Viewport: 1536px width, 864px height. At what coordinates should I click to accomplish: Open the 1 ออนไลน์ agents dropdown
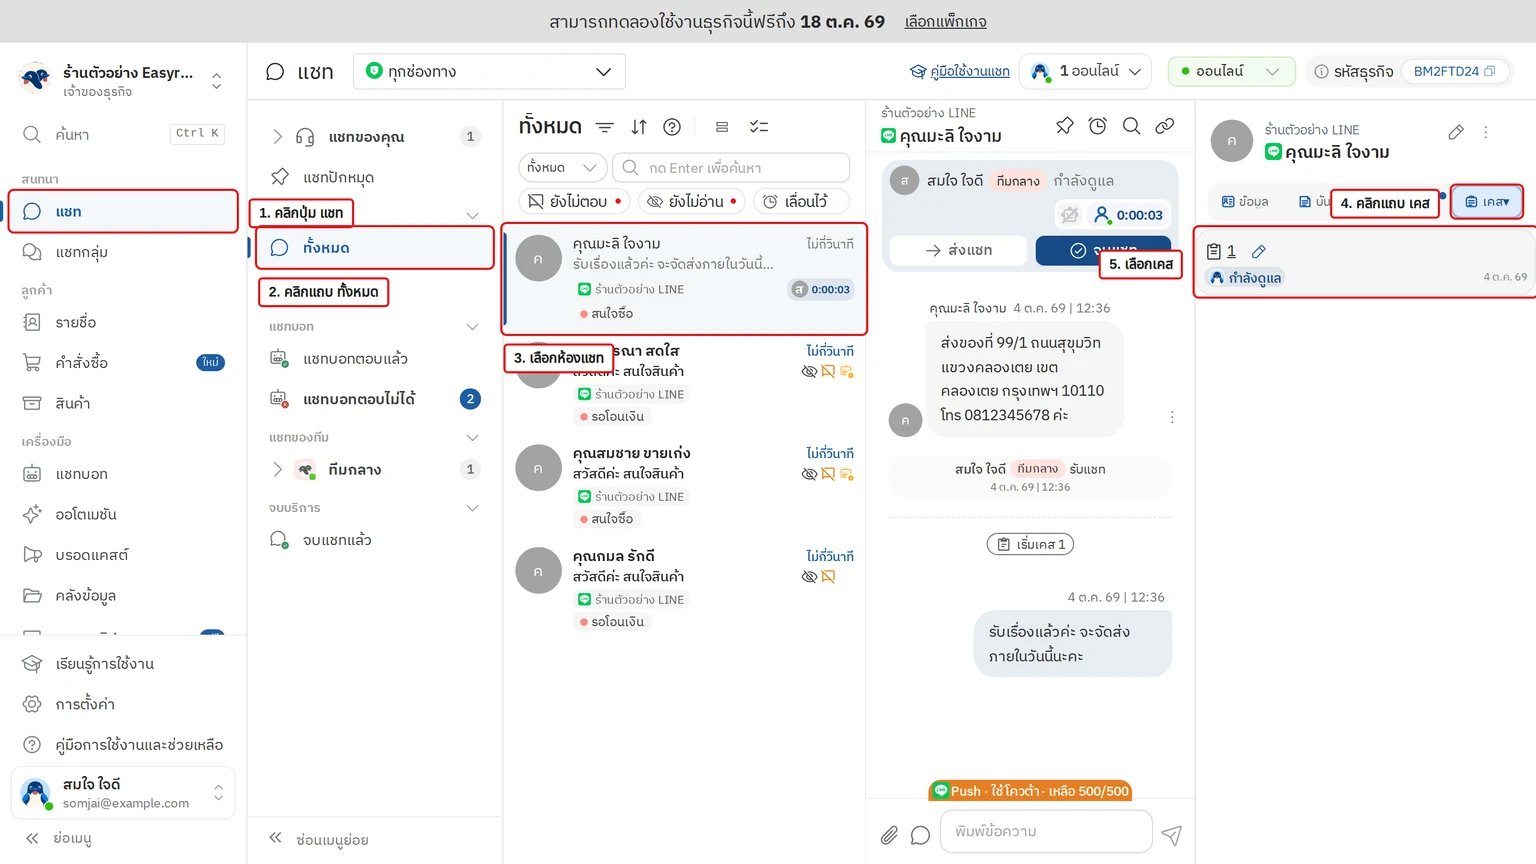coord(1086,71)
